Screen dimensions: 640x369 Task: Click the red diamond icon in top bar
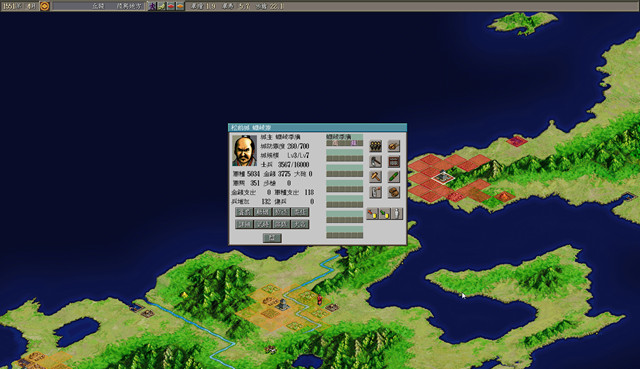tap(171, 6)
